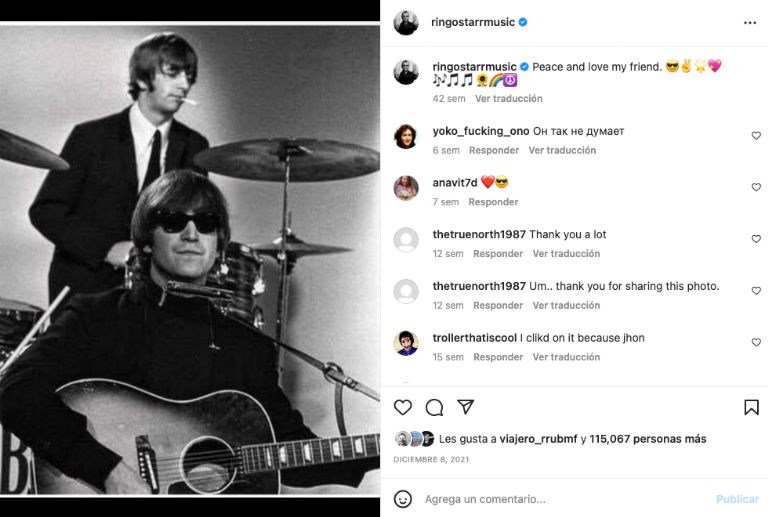Save post with the bookmark icon
768x517 pixels.
click(751, 407)
